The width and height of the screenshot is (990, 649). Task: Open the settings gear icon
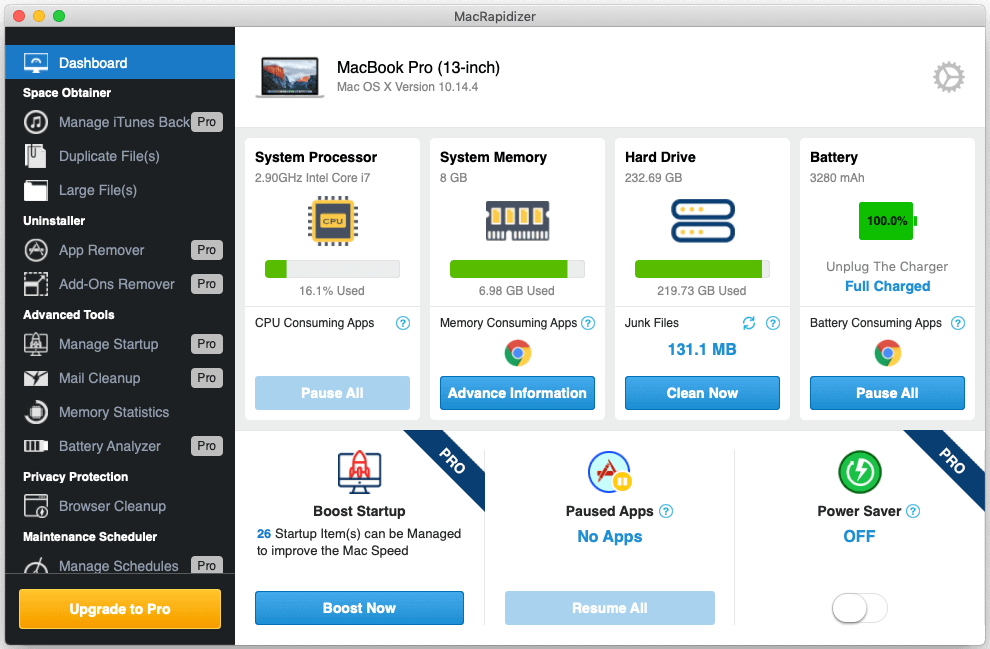click(x=948, y=77)
